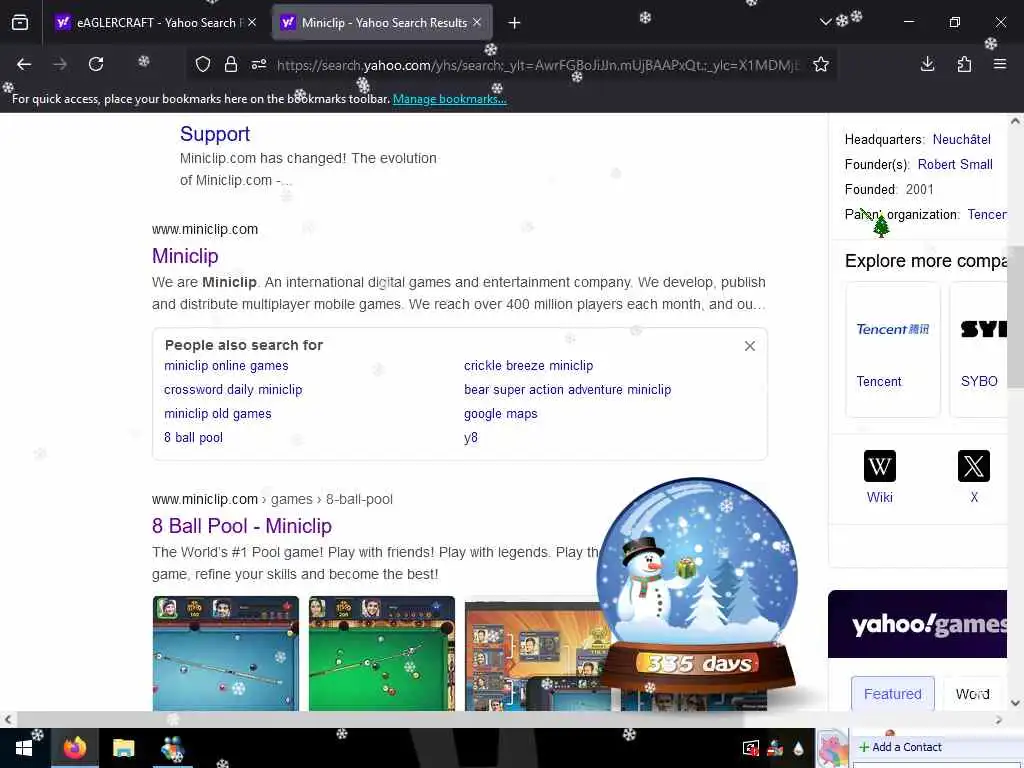This screenshot has height=768, width=1024.
Task: Search for crickle breeze miniclip
Action: 528,366
